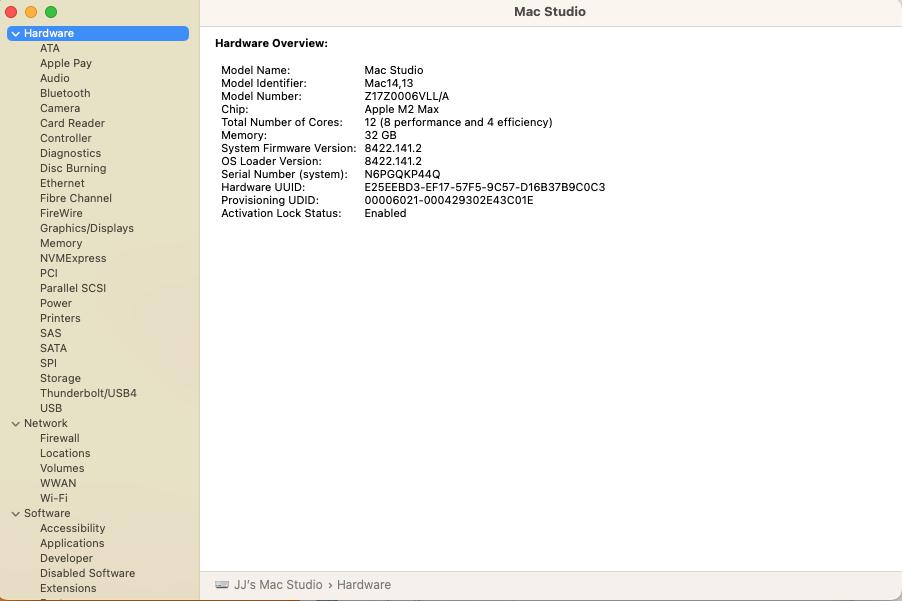The width and height of the screenshot is (902, 601).
Task: Select the Network category label
Action: click(45, 423)
